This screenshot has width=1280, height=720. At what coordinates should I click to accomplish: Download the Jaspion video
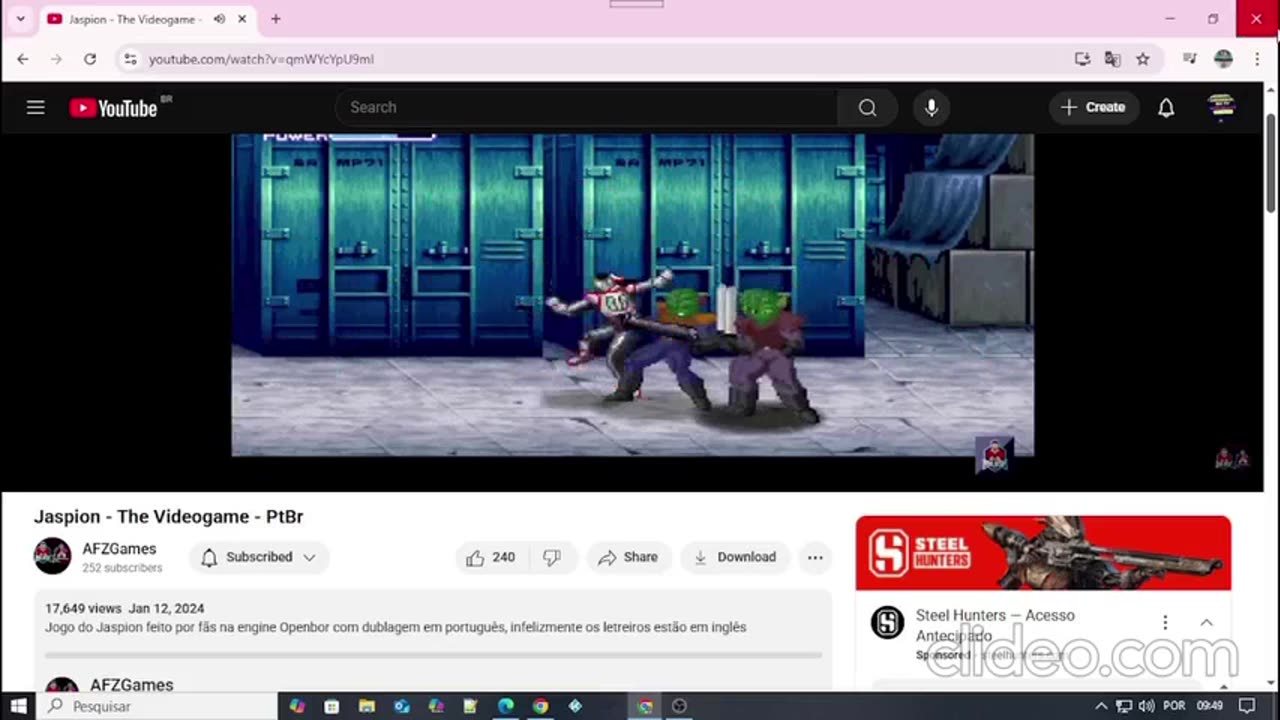[x=735, y=557]
